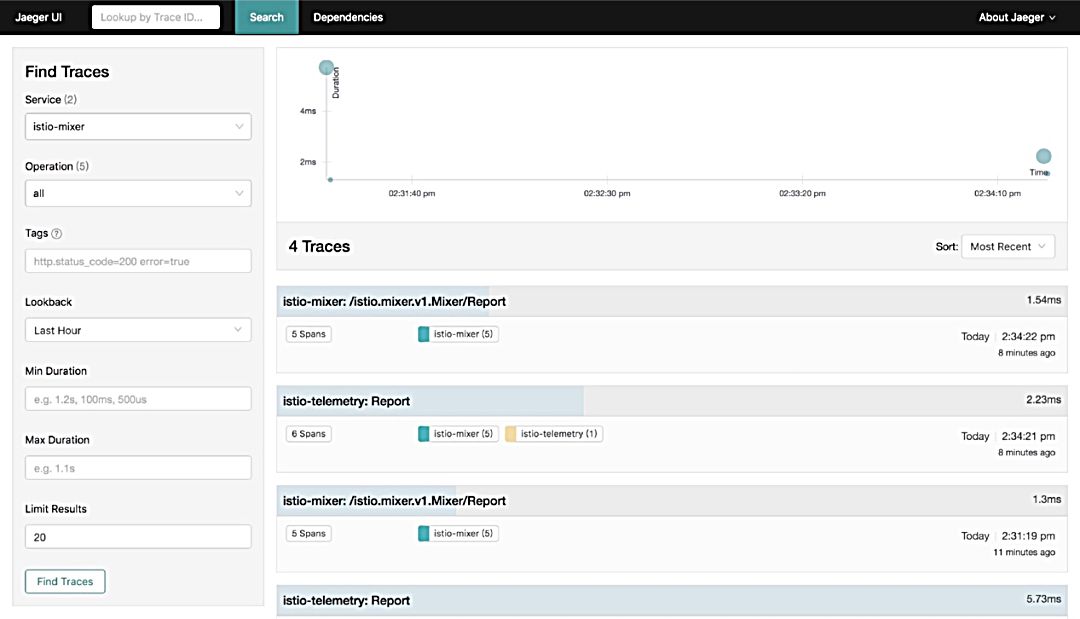Click the 5 Spans tag in 2:31:19 trace
1080x619 pixels.
(x=309, y=534)
